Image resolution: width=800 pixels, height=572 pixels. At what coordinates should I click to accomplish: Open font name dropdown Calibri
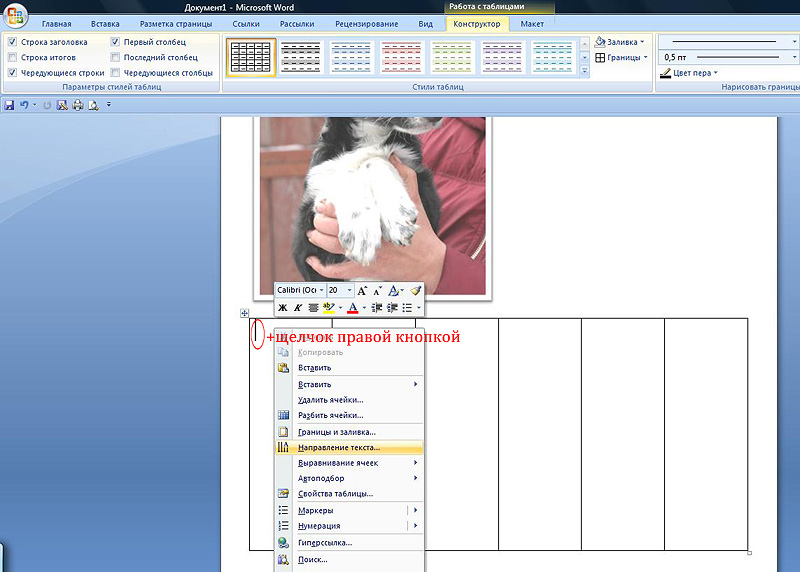321,290
